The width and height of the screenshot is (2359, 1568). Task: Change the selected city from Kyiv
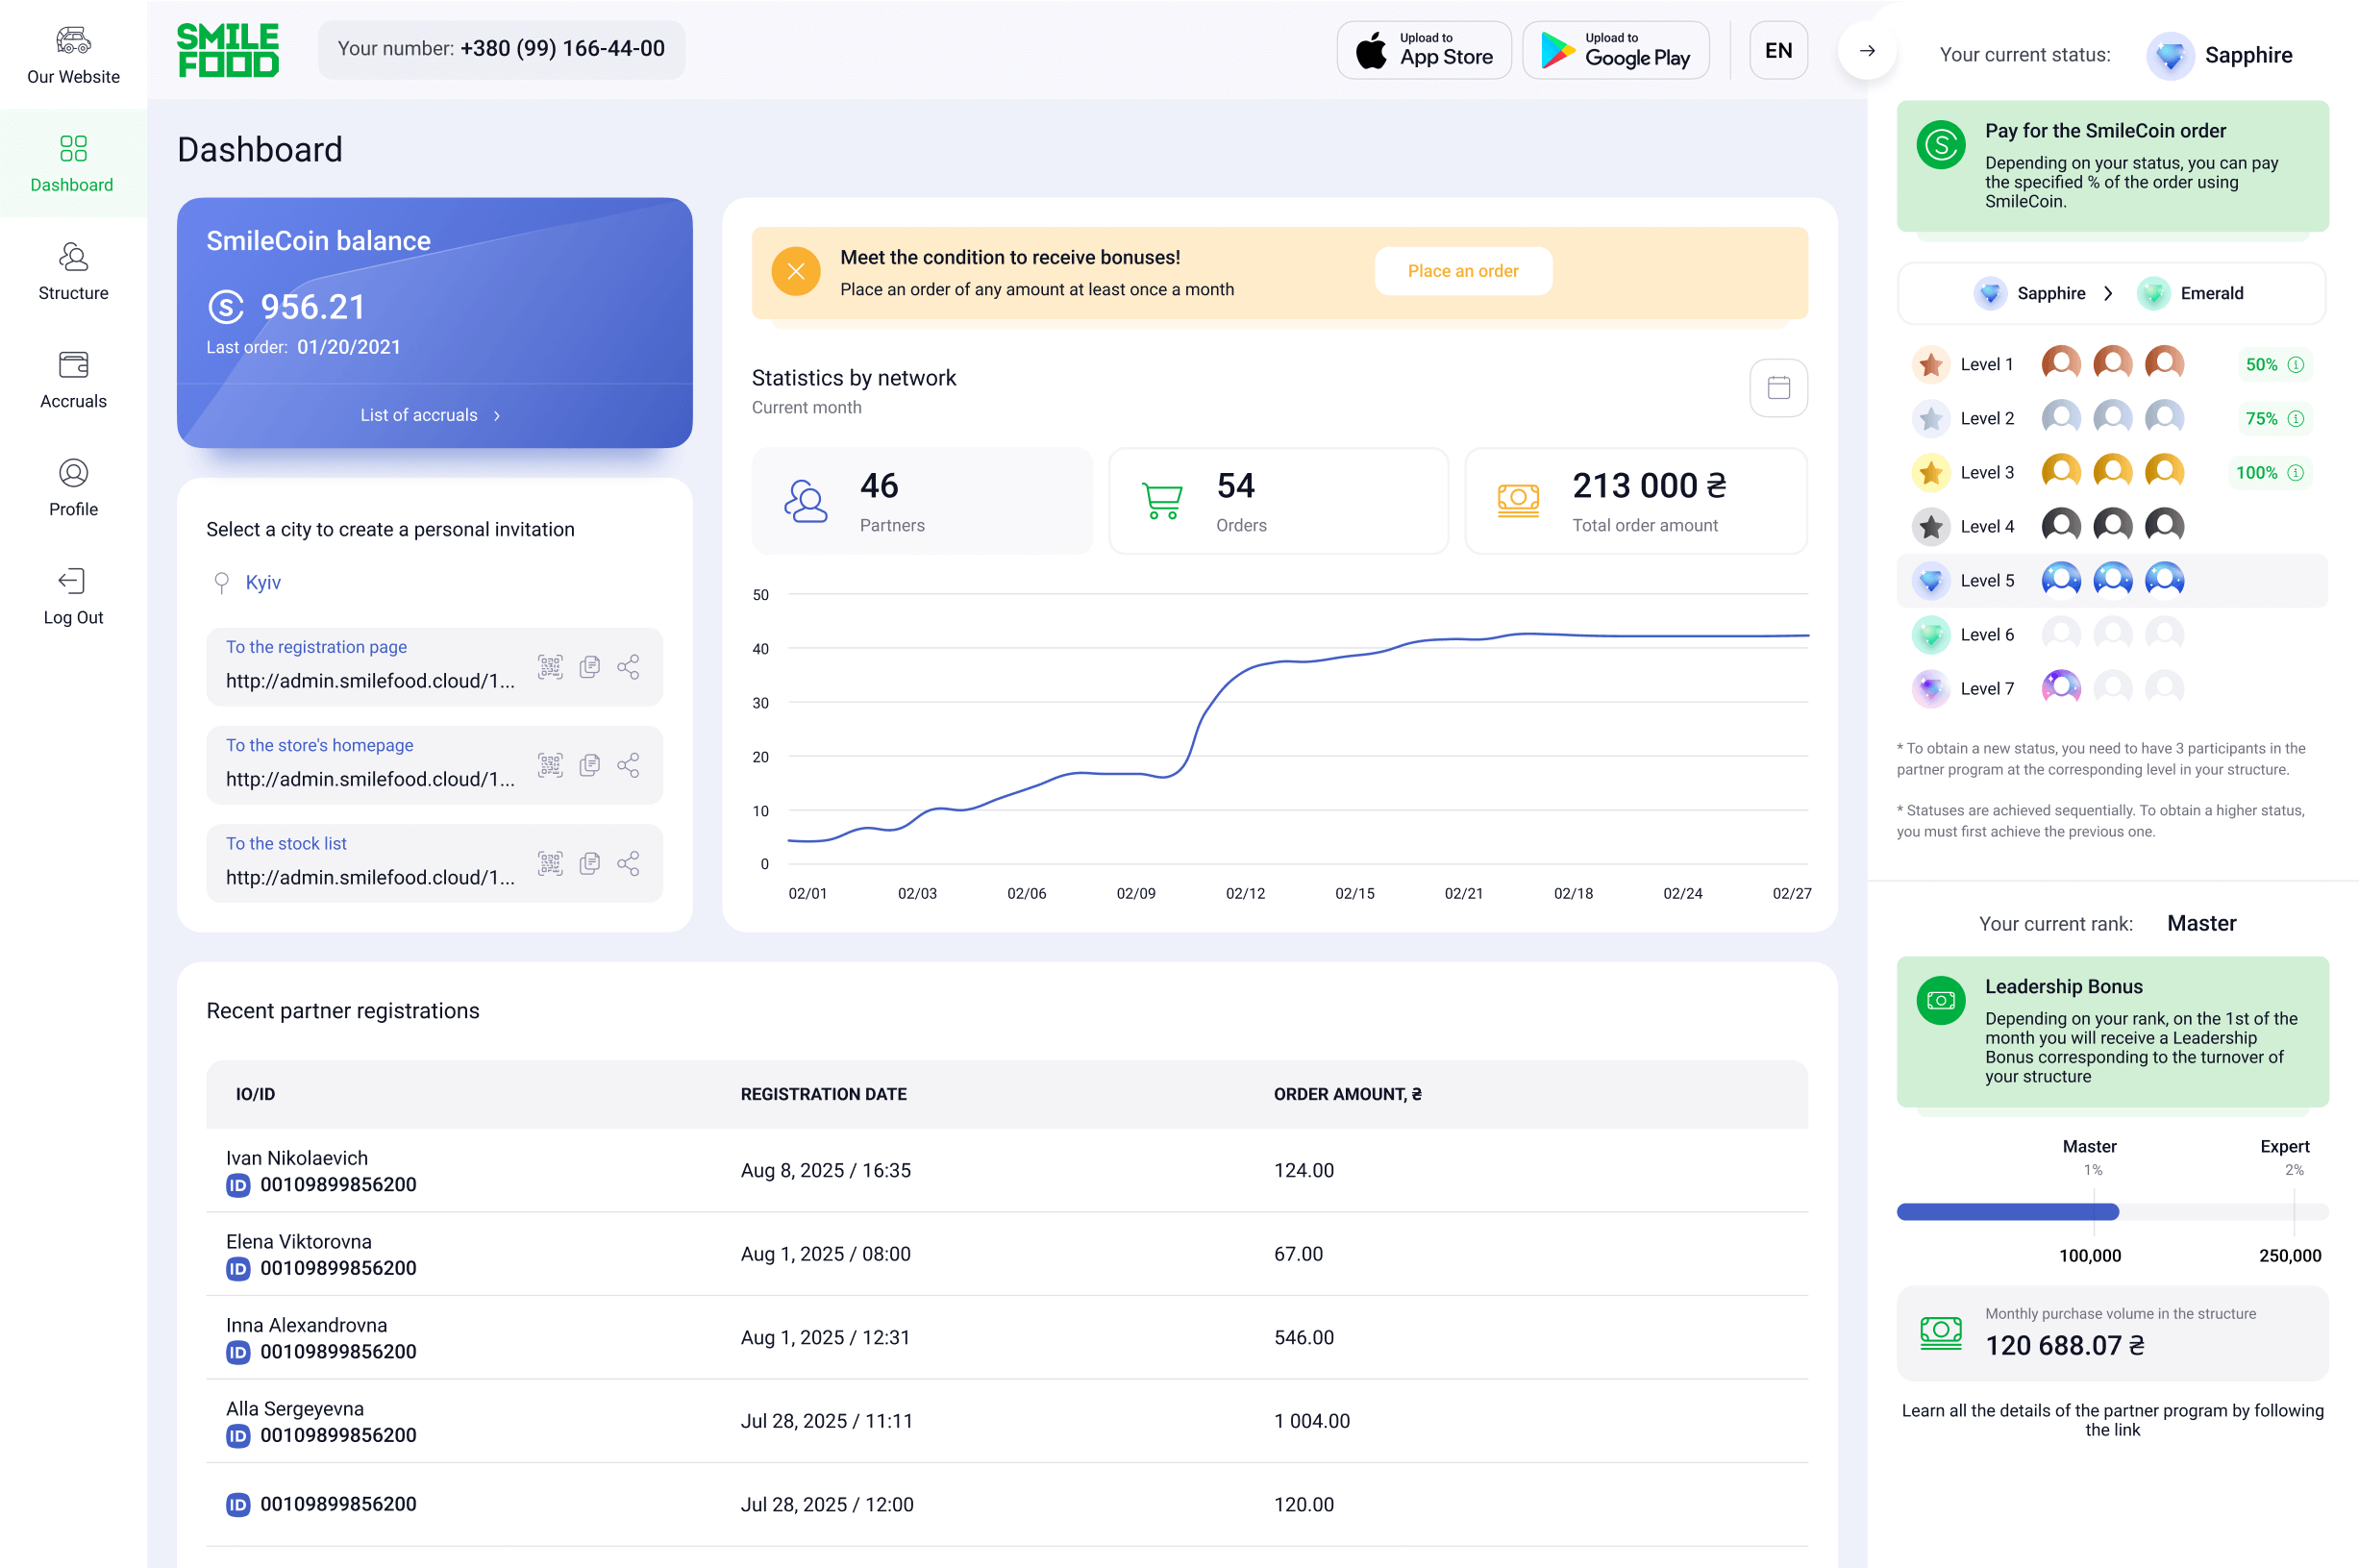click(x=263, y=581)
